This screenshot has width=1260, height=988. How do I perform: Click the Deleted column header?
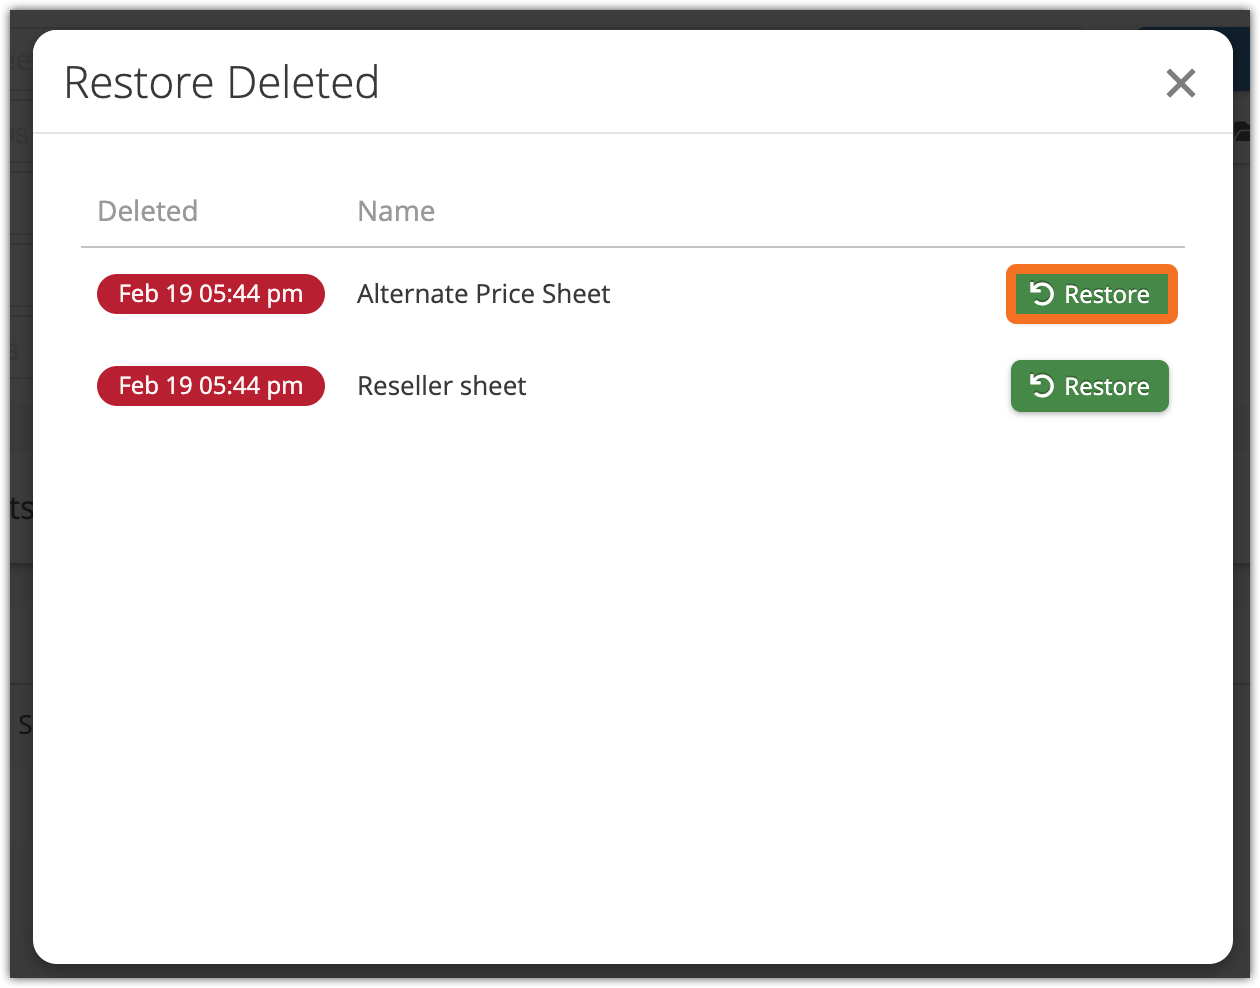(148, 211)
